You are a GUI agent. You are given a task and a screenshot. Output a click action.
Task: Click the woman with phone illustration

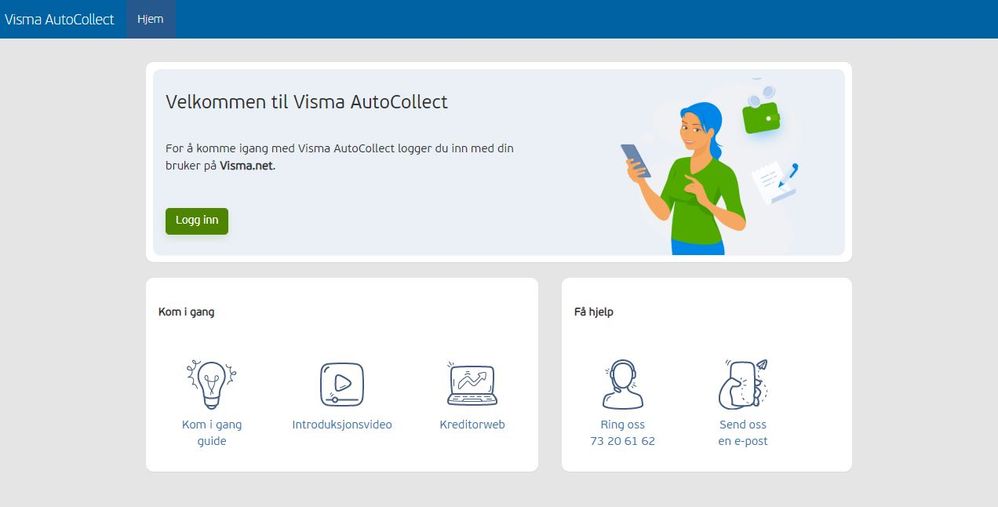[684, 179]
